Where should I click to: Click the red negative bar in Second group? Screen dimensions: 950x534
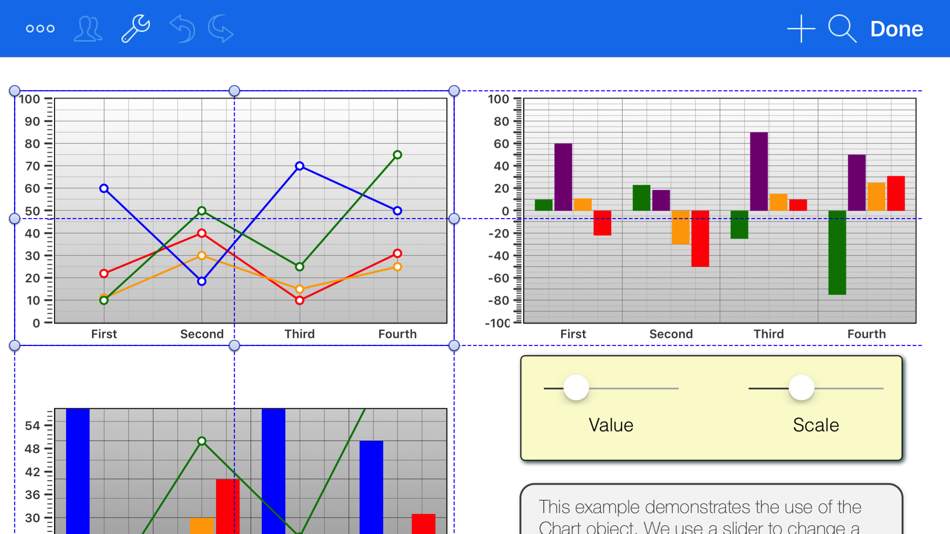pos(700,239)
